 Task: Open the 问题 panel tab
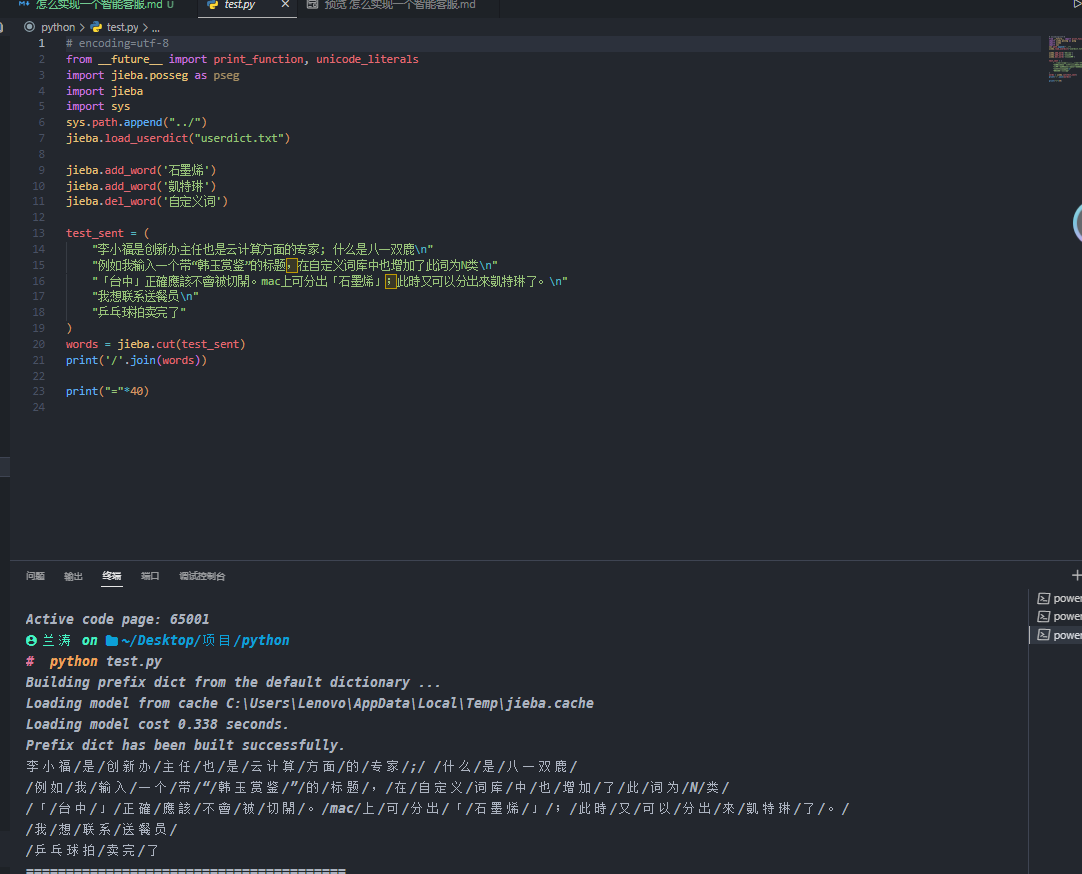click(35, 576)
